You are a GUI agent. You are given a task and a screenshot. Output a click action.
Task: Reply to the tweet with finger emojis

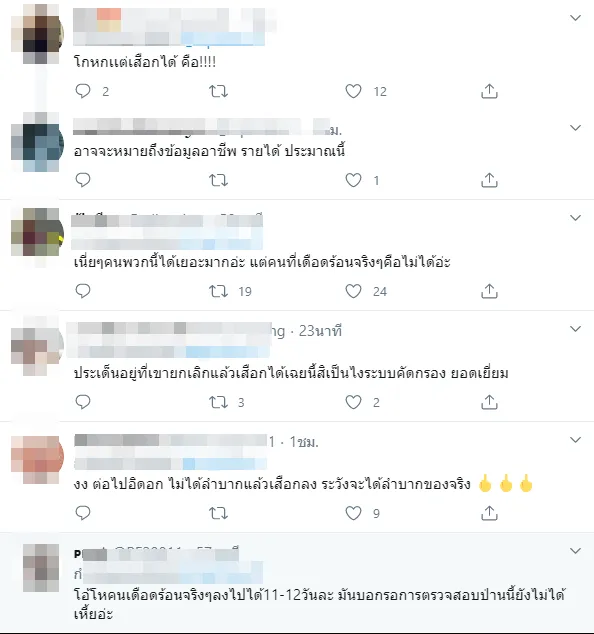[83, 513]
